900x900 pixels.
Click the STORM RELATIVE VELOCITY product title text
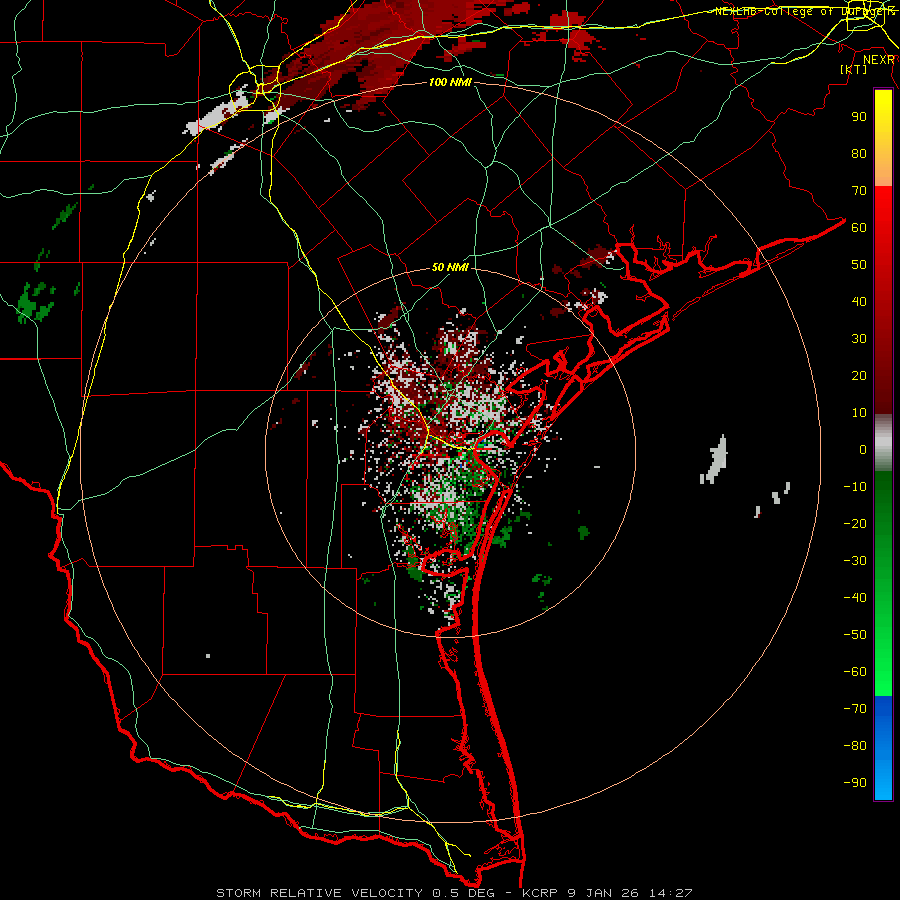[319, 893]
